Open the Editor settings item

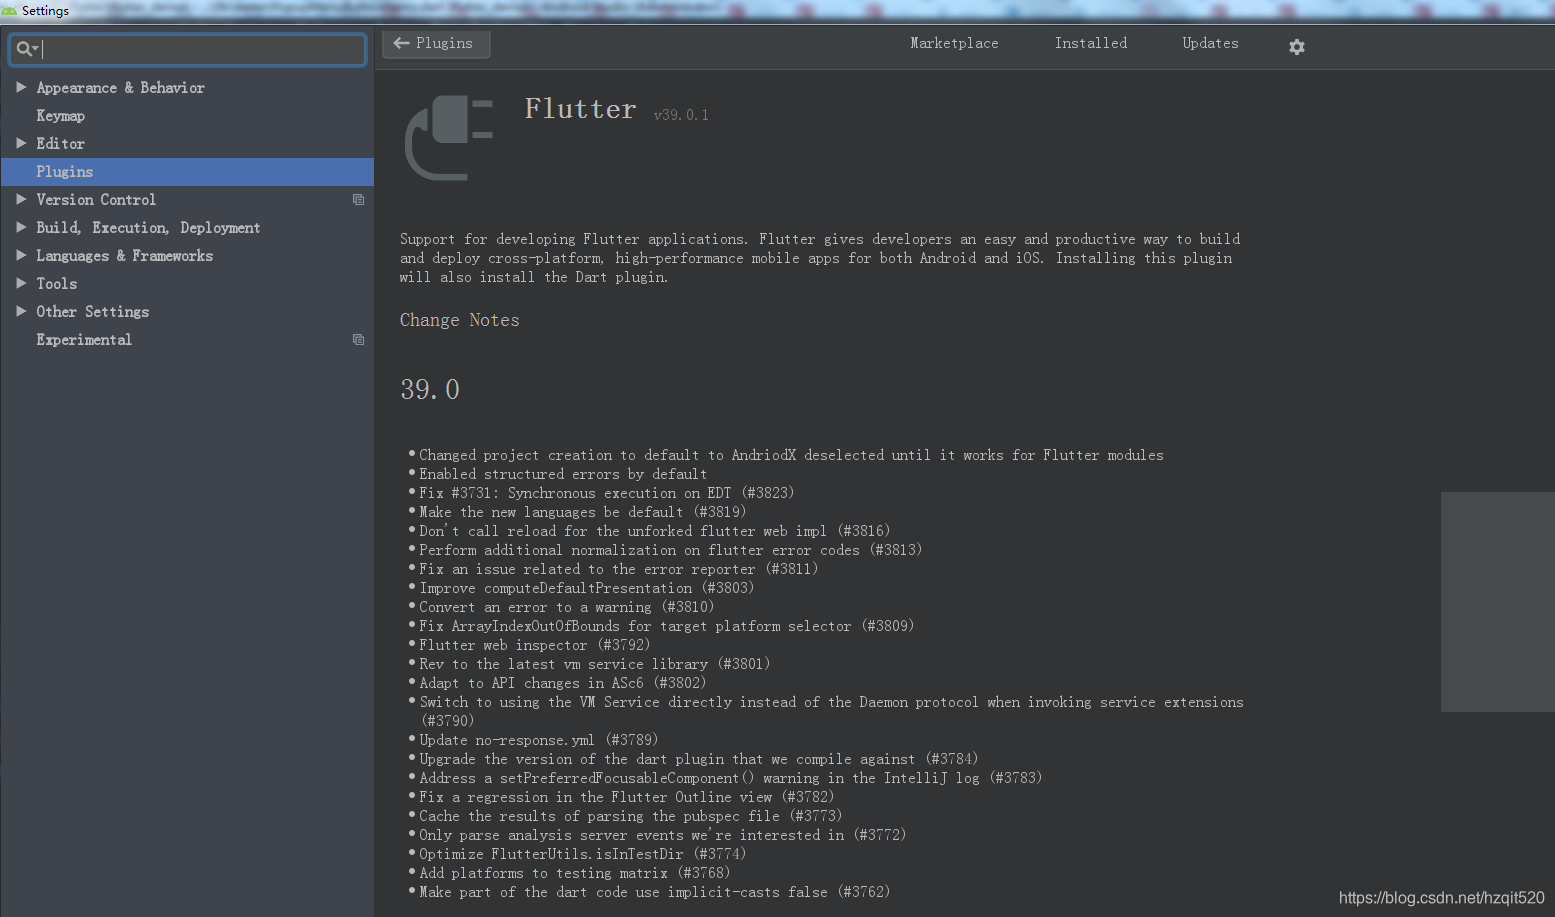60,144
